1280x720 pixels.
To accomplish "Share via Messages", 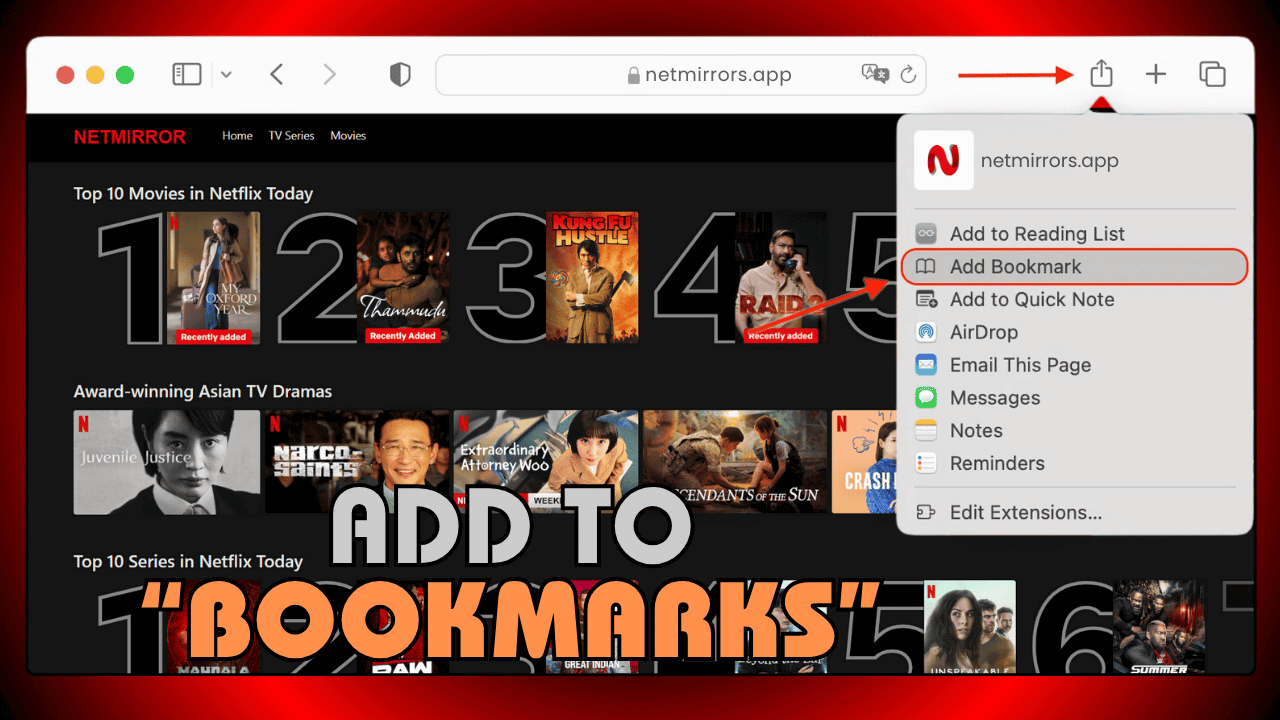I will [x=1075, y=398].
